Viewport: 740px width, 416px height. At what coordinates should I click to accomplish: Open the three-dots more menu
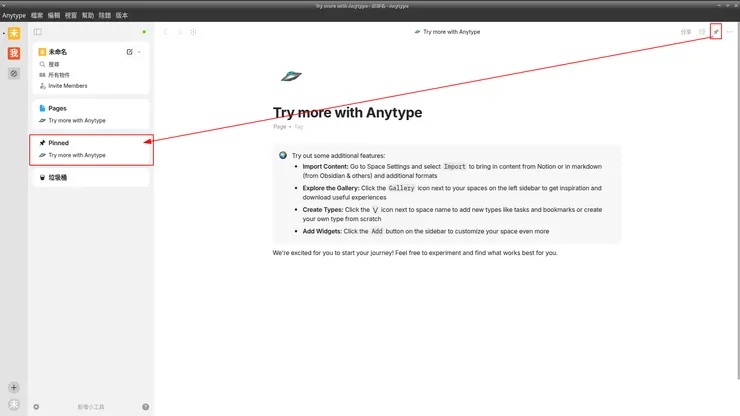pyautogui.click(x=730, y=32)
